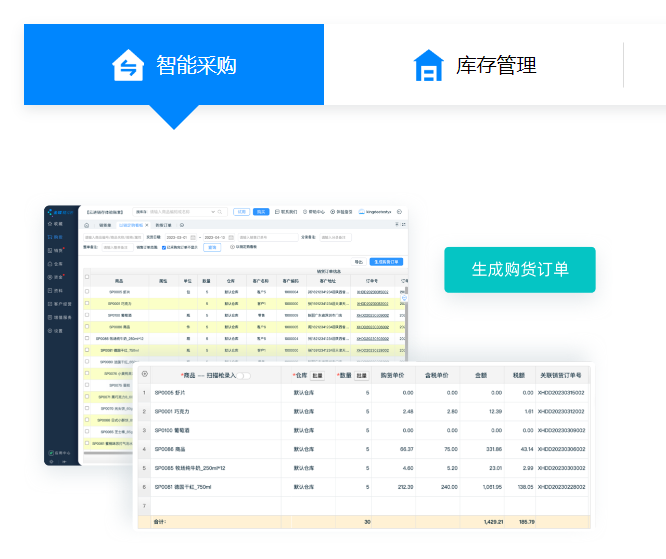
Task: Check the SP0085 250ml*12 row checkbox
Action: [87, 339]
